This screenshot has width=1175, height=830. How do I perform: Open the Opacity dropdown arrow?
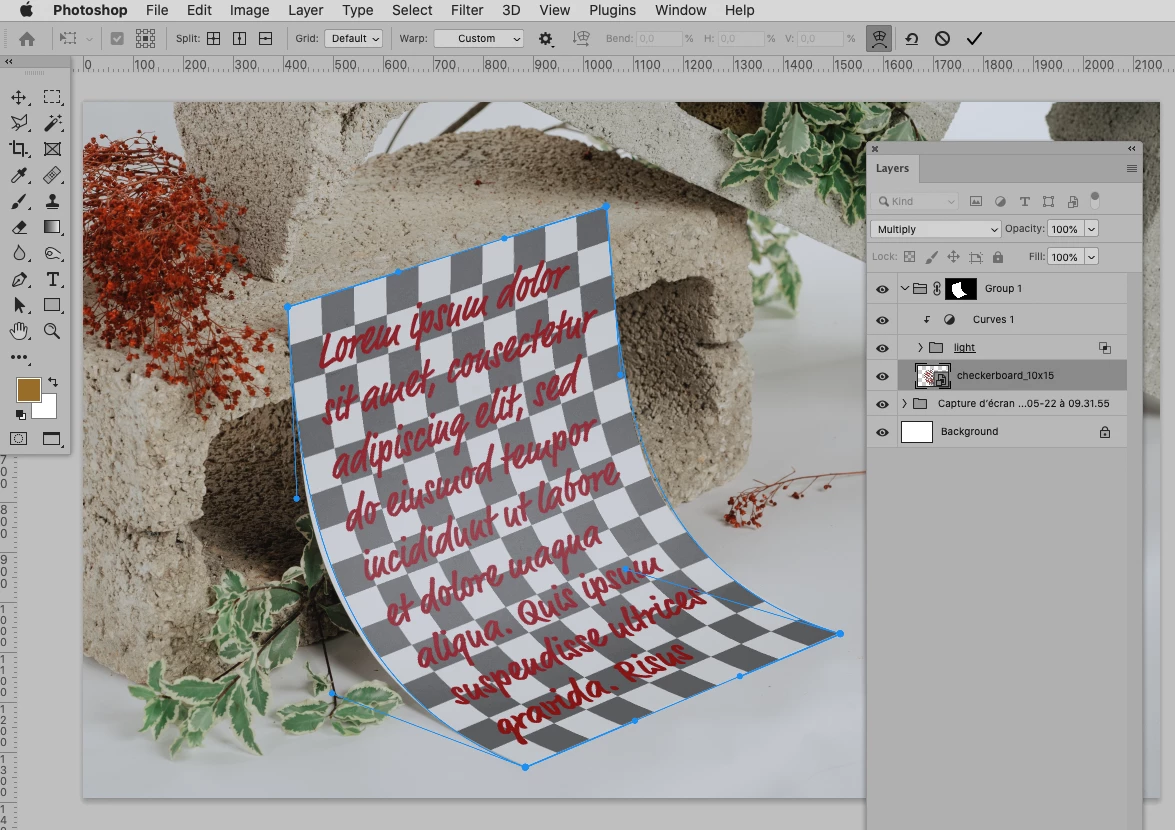pyautogui.click(x=1091, y=229)
